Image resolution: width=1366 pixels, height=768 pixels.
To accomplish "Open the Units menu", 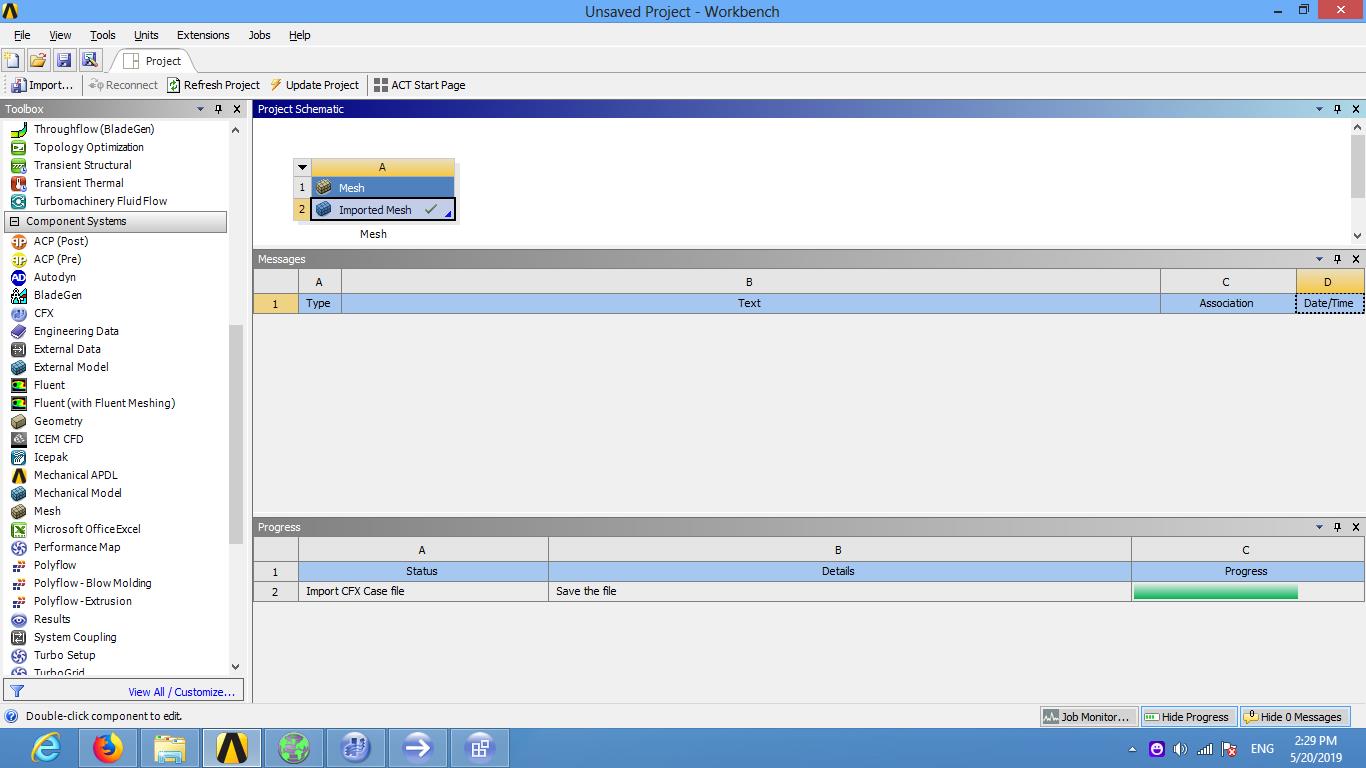I will (x=146, y=35).
